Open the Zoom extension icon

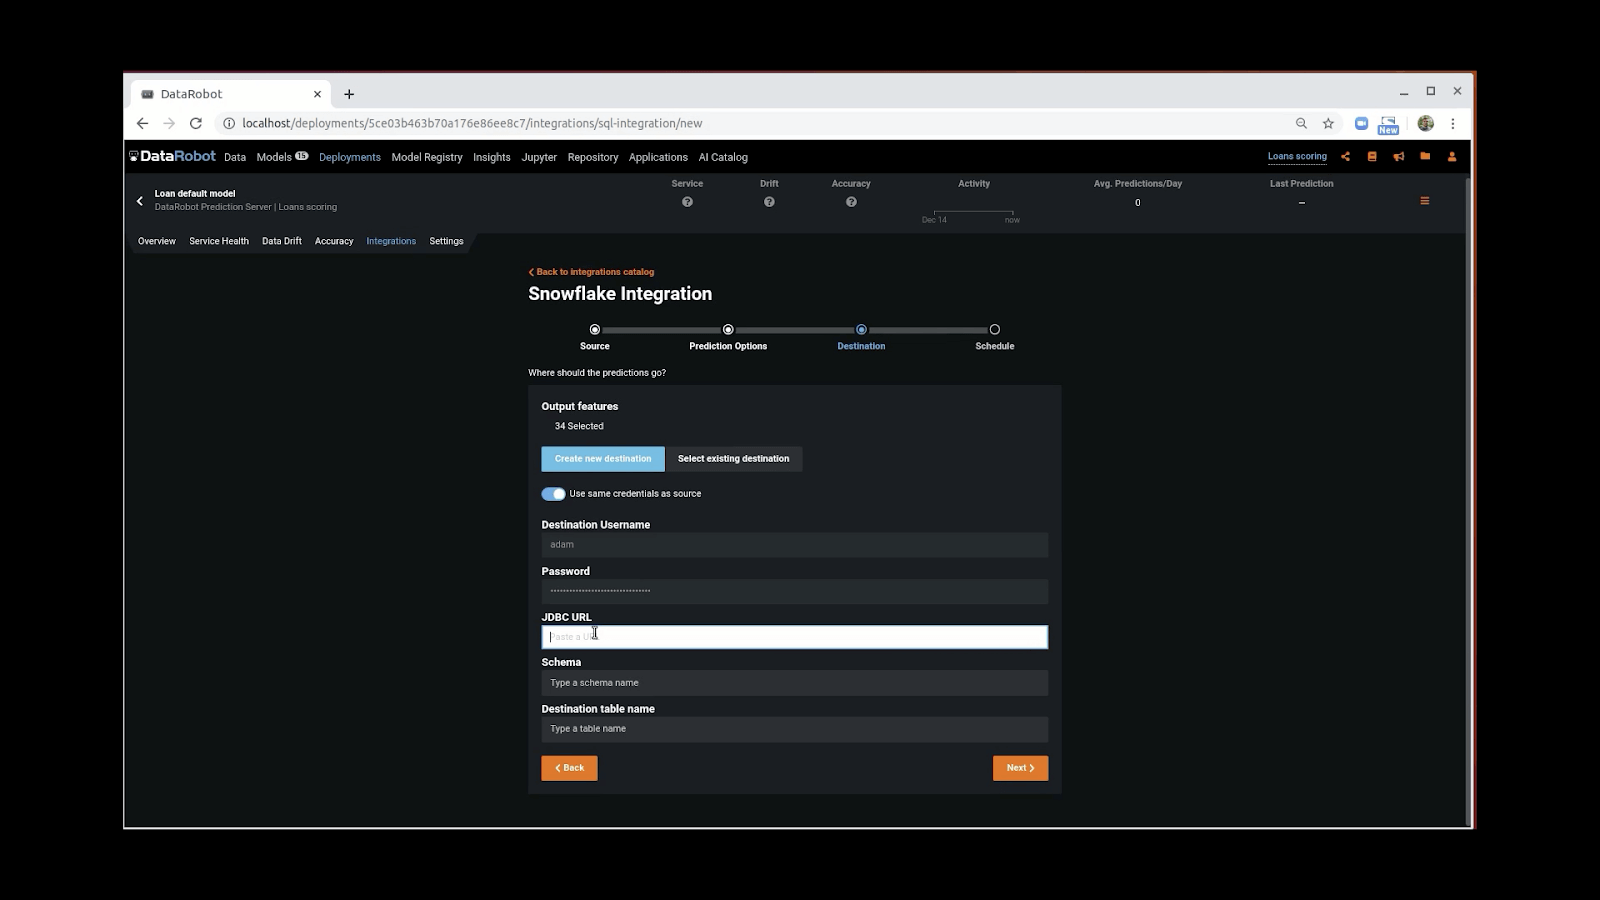pos(1361,123)
